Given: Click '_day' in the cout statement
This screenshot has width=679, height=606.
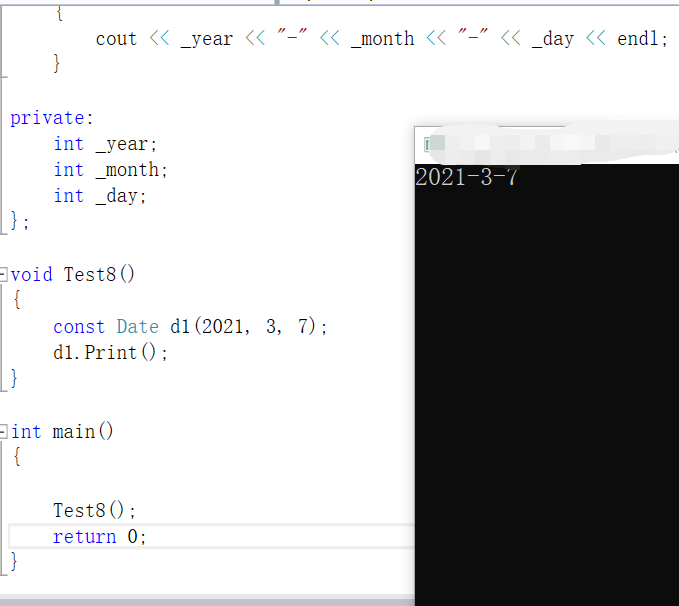Looking at the screenshot, I should click(553, 39).
